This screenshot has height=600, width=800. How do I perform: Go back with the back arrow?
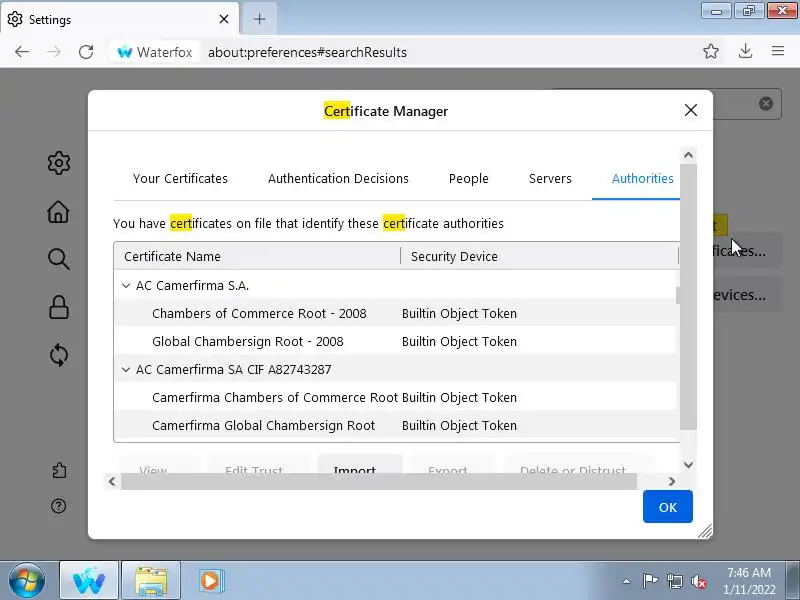22,52
